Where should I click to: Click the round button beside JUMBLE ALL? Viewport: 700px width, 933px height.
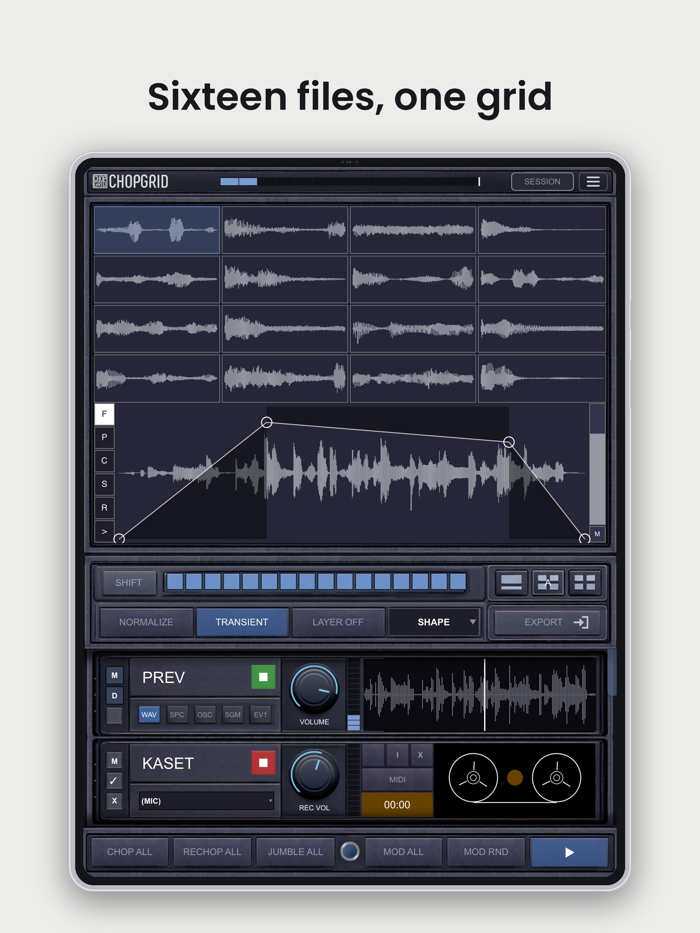[349, 851]
